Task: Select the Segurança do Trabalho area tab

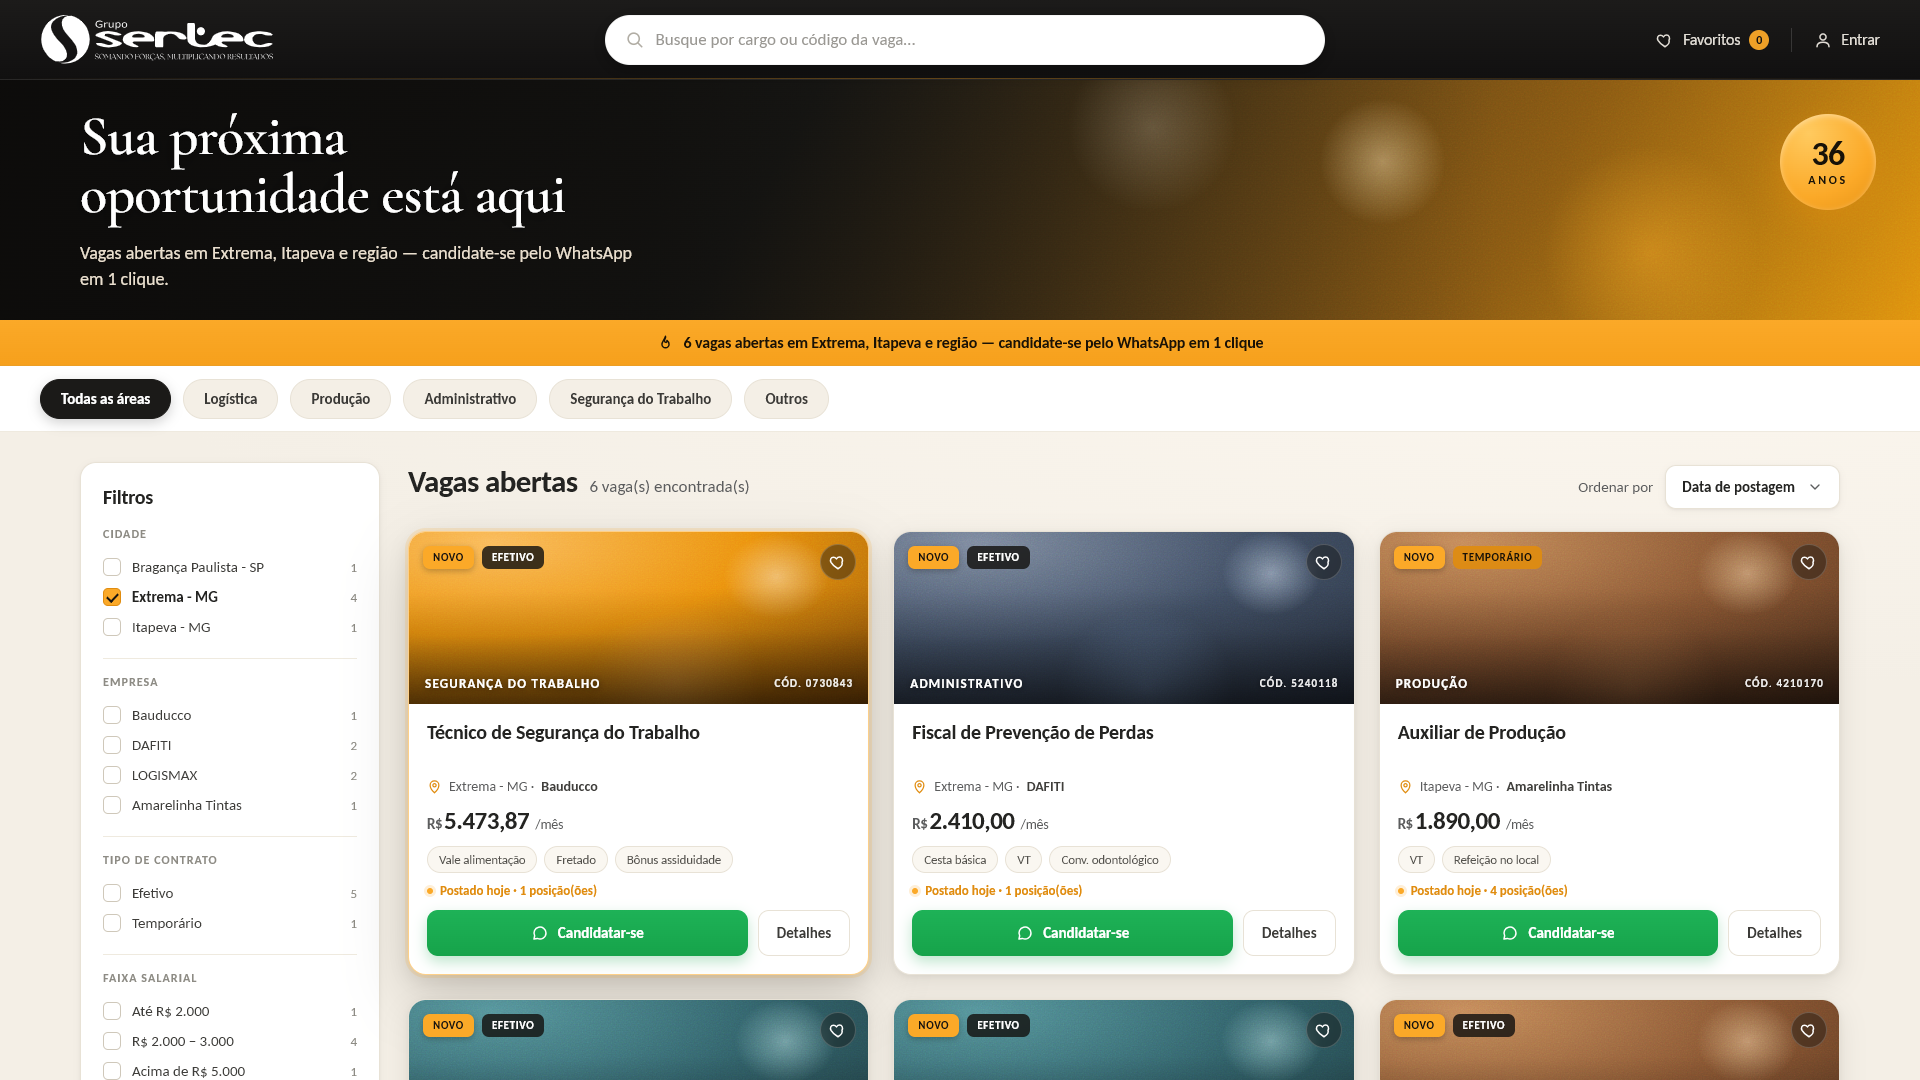Action: [x=640, y=399]
